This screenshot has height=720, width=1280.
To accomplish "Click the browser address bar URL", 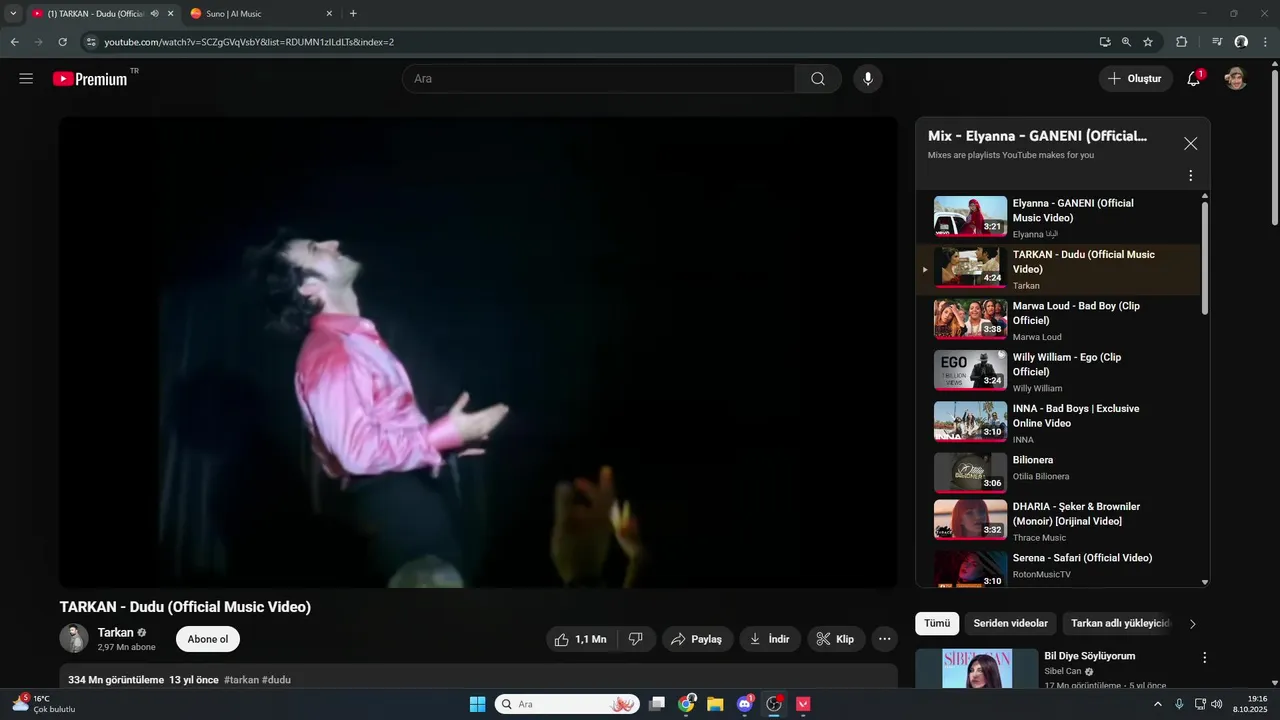I will pyautogui.click(x=249, y=42).
